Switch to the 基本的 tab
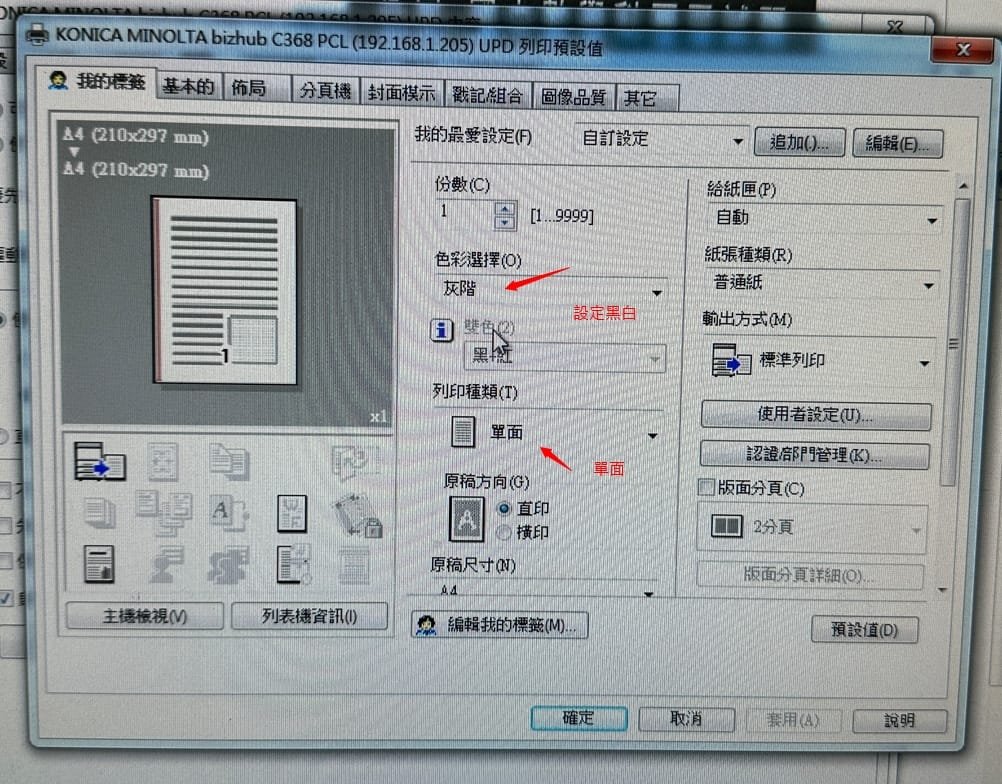The width and height of the screenshot is (1002, 784). [188, 88]
